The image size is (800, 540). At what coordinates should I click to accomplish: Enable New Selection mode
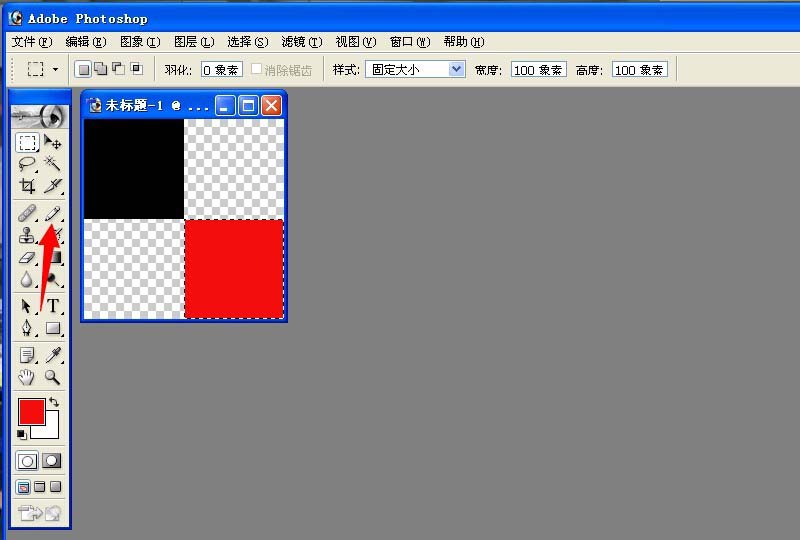click(x=83, y=69)
